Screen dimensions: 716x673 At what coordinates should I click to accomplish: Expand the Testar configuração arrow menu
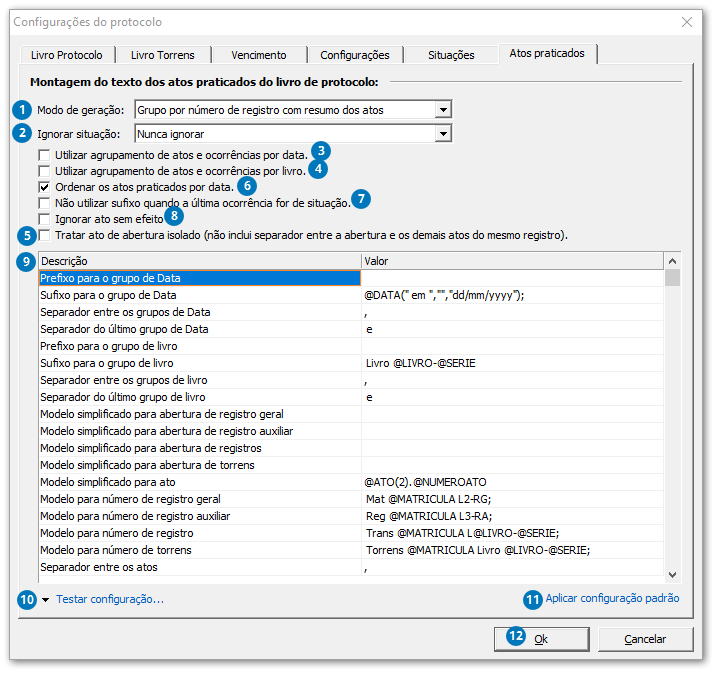46,600
